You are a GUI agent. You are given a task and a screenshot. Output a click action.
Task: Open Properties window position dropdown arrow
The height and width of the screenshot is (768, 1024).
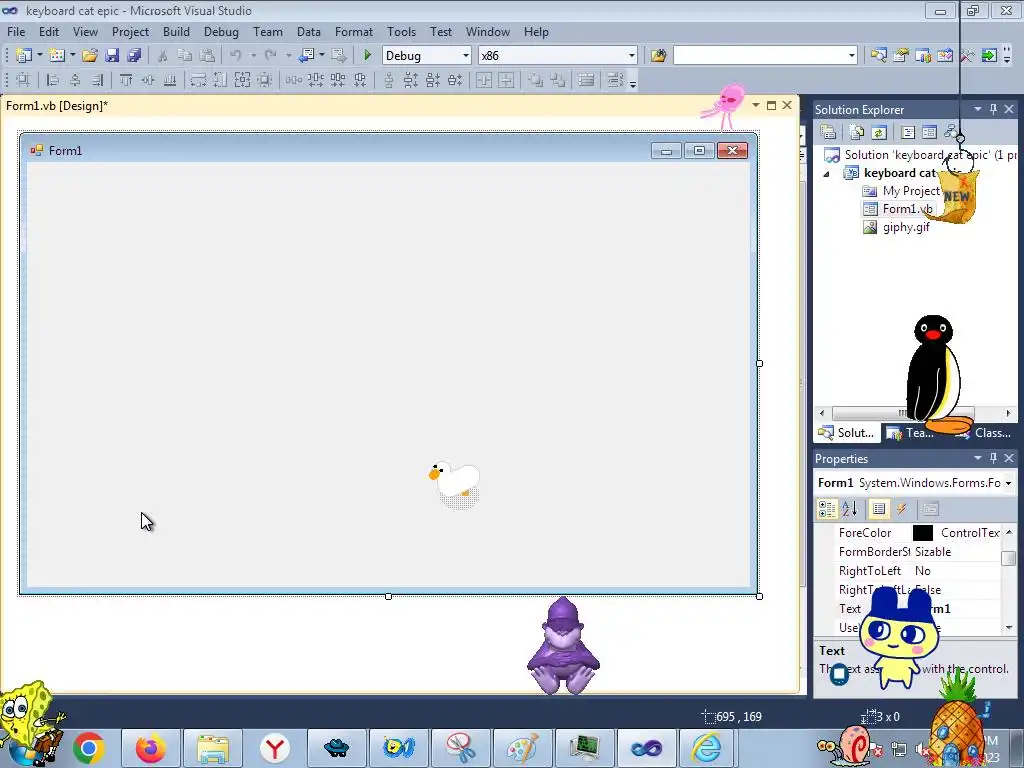pyautogui.click(x=978, y=458)
